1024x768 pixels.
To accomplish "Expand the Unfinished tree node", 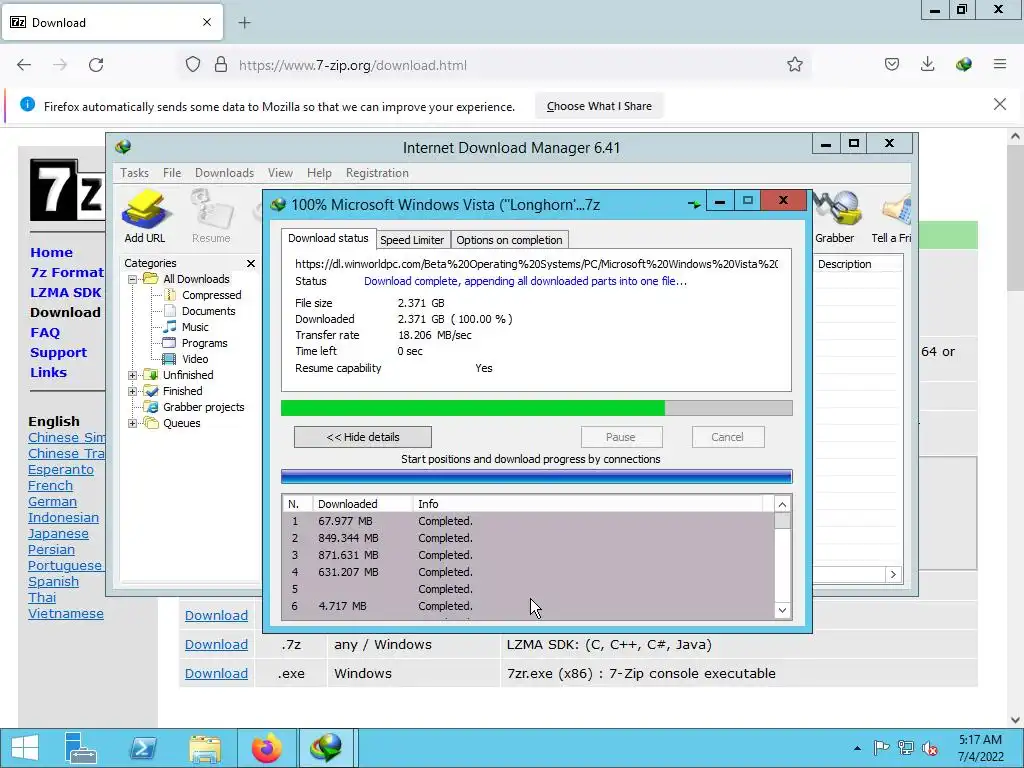I will point(133,375).
